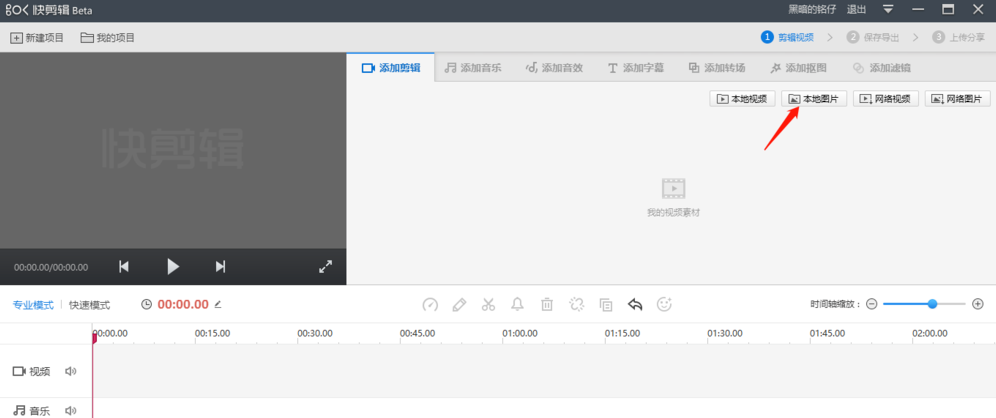This screenshot has height=418, width=996.
Task: Switch to 专业模式
Action: tap(33, 305)
